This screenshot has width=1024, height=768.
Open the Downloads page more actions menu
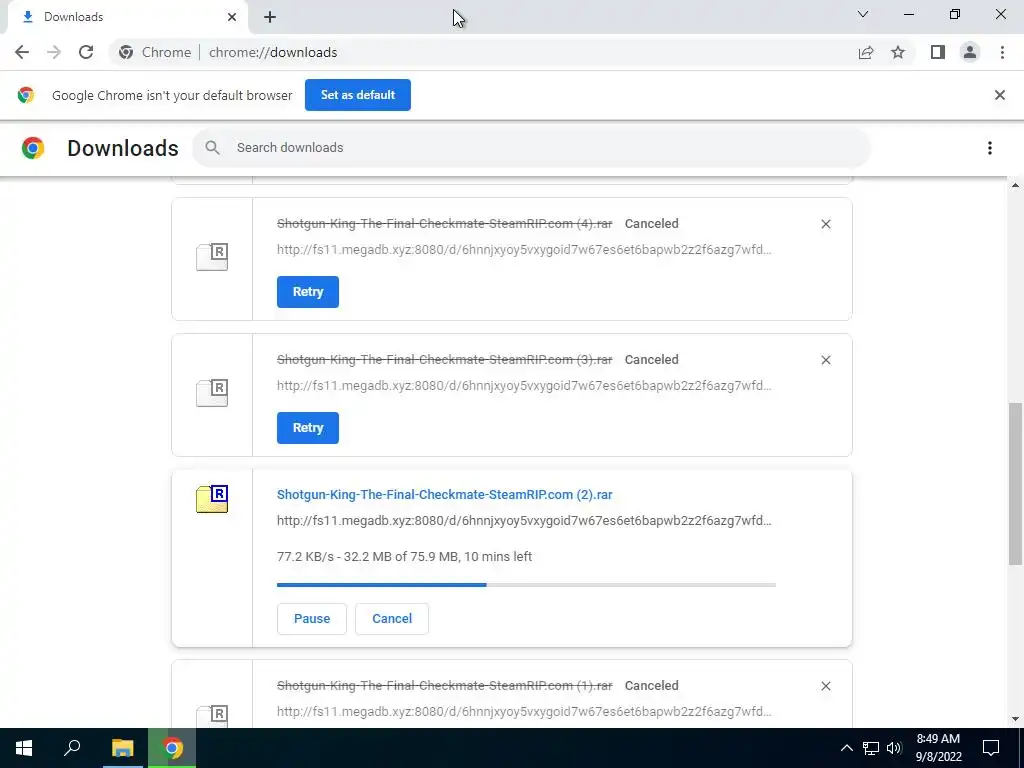(990, 148)
